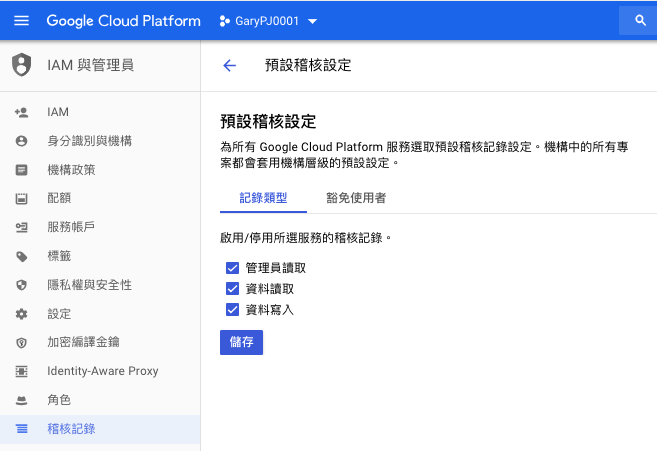Click the 身分識別與機構 account icon

(x=21, y=141)
